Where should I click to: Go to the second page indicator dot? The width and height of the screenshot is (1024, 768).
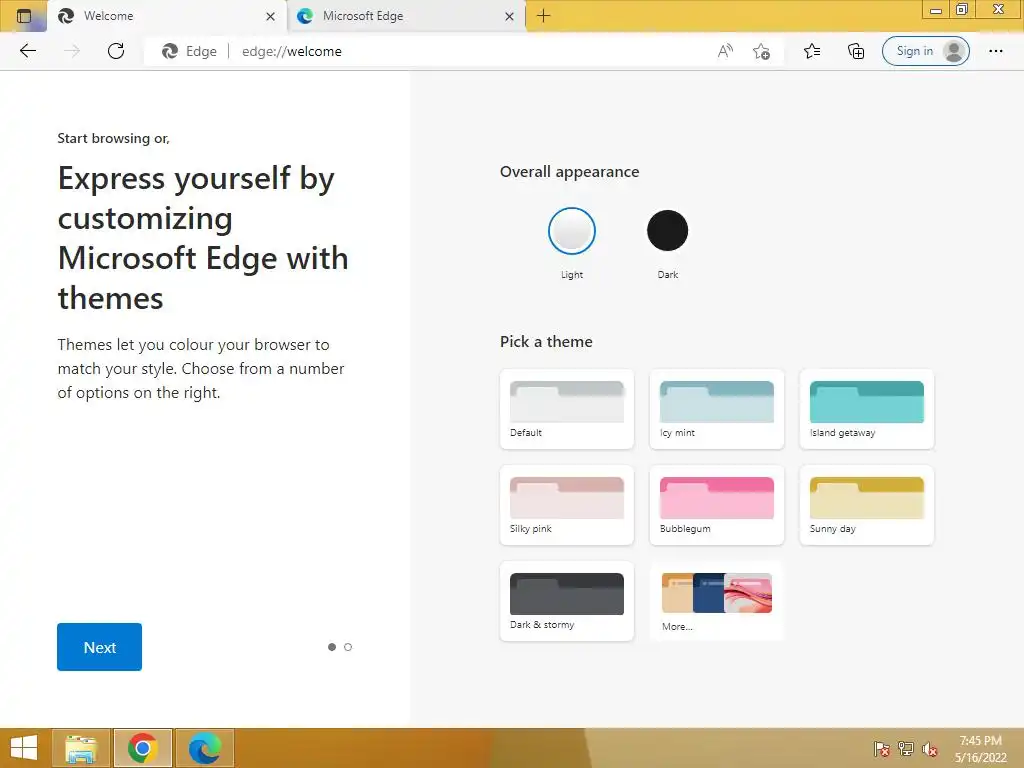click(x=348, y=647)
